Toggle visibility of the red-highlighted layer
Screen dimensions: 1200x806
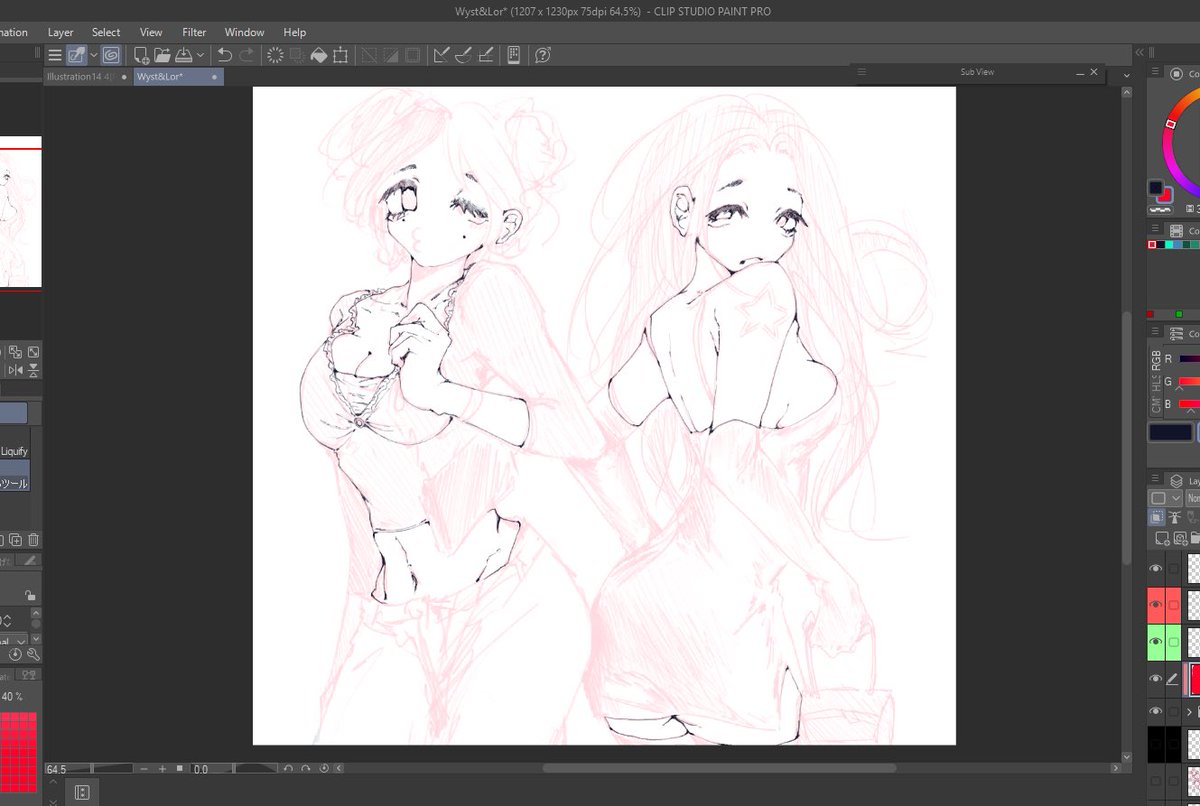[1156, 605]
